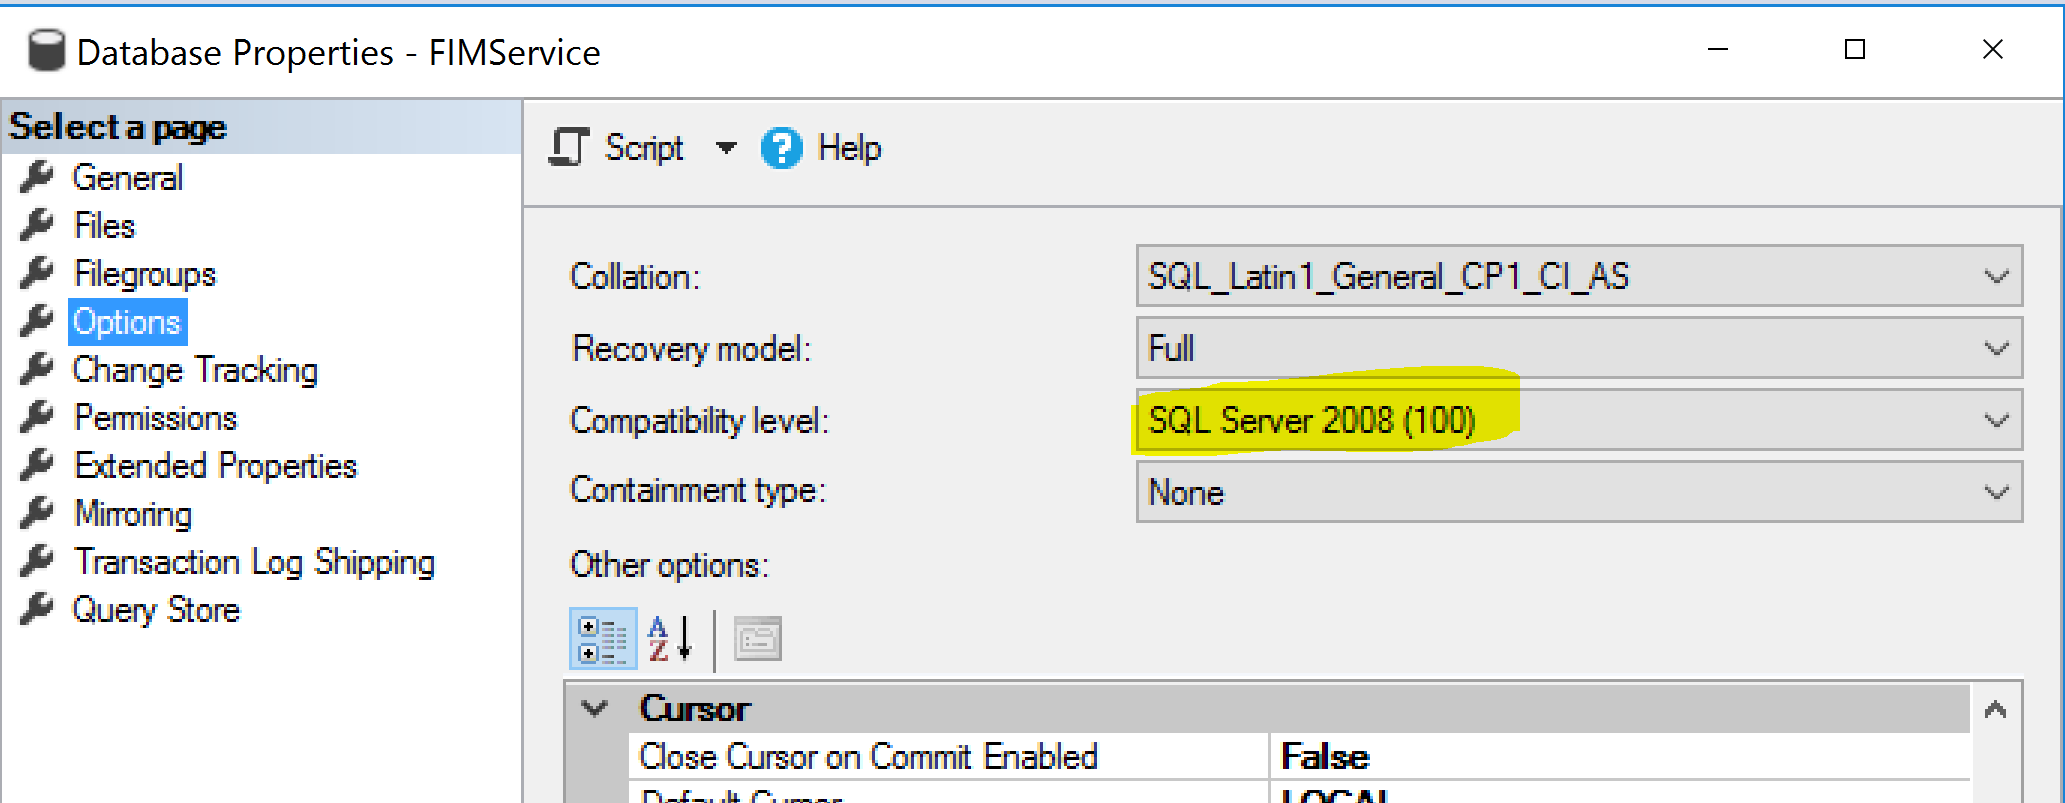Click the False value for Close Cursor
This screenshot has width=2065, height=803.
coord(1325,757)
